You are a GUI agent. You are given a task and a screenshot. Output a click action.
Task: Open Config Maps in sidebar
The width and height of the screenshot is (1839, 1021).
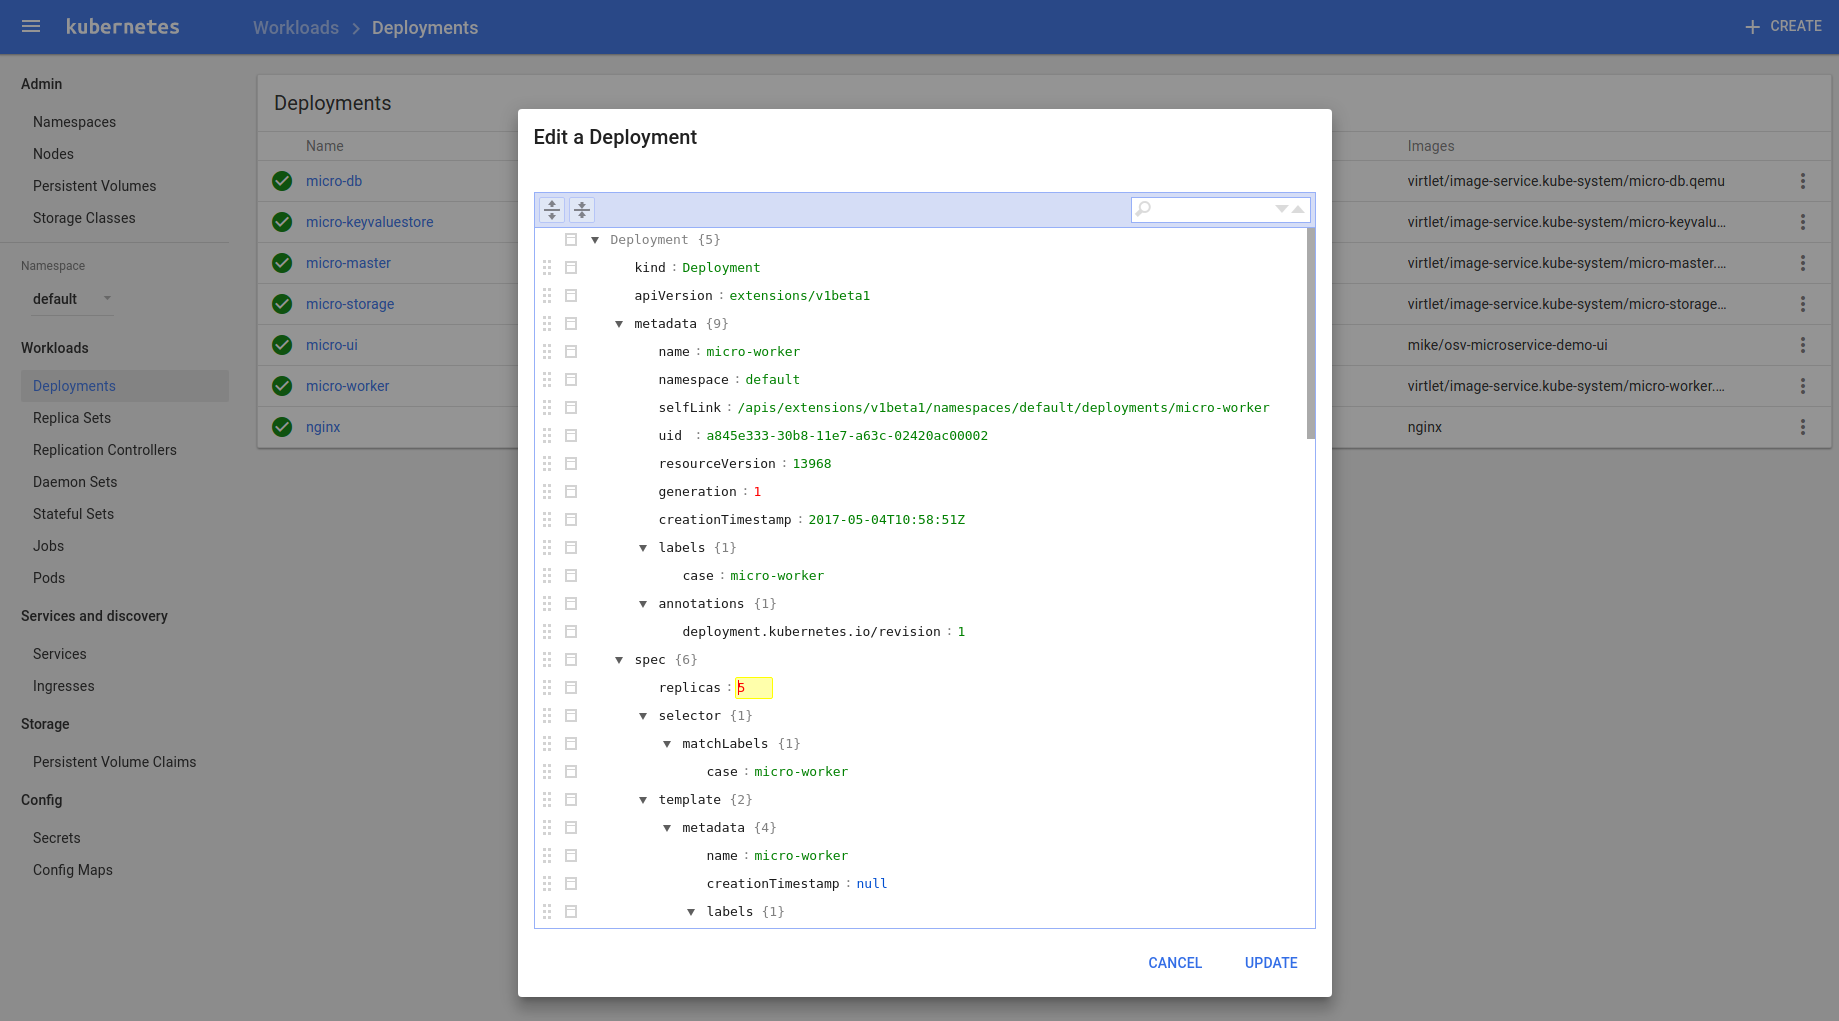click(x=73, y=870)
